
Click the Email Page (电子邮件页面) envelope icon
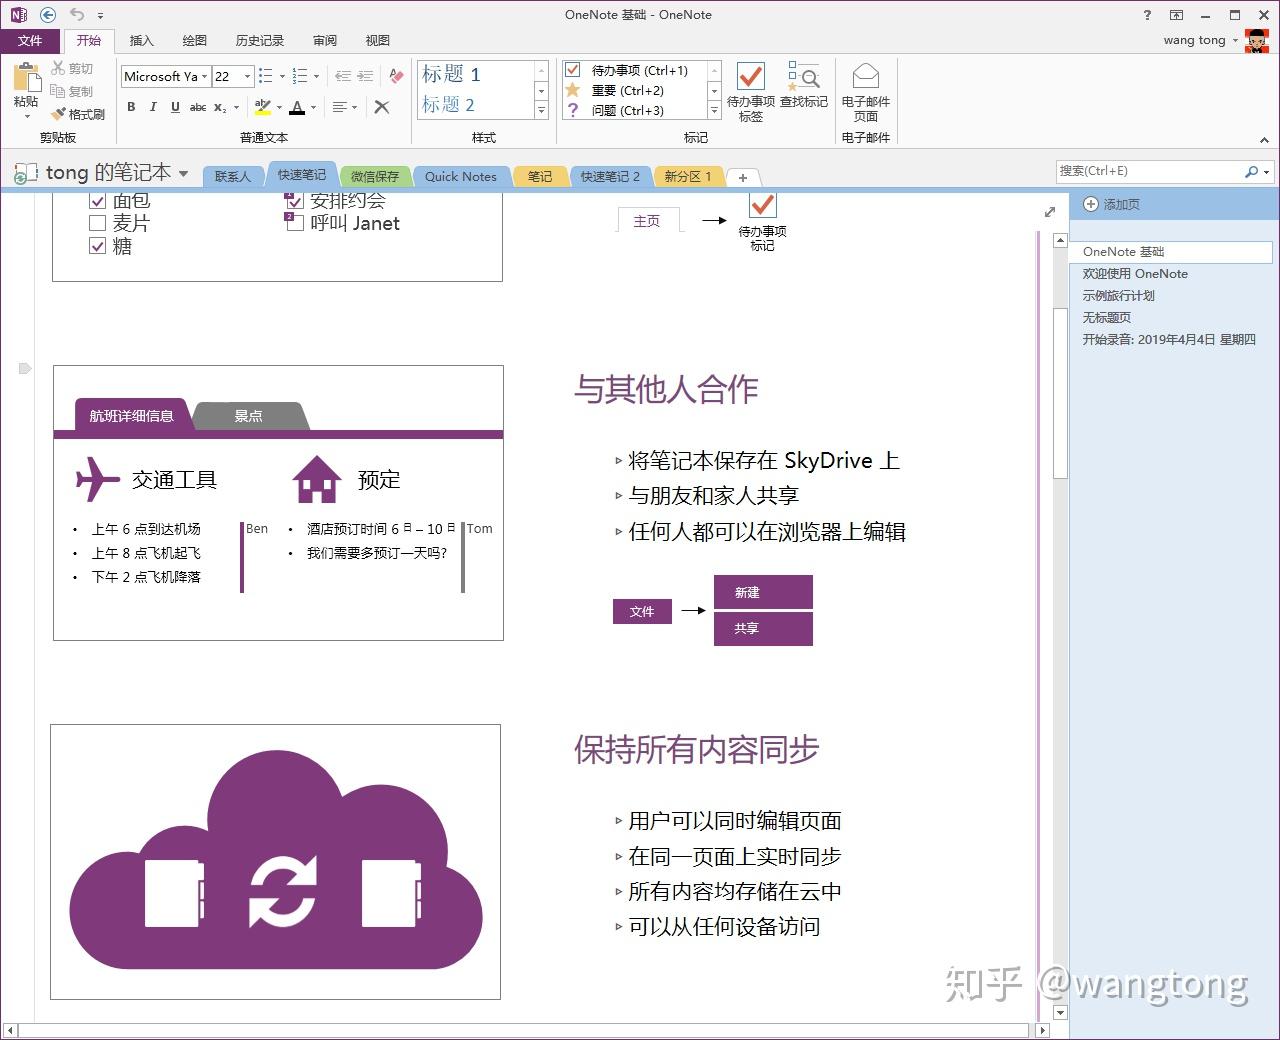(866, 92)
